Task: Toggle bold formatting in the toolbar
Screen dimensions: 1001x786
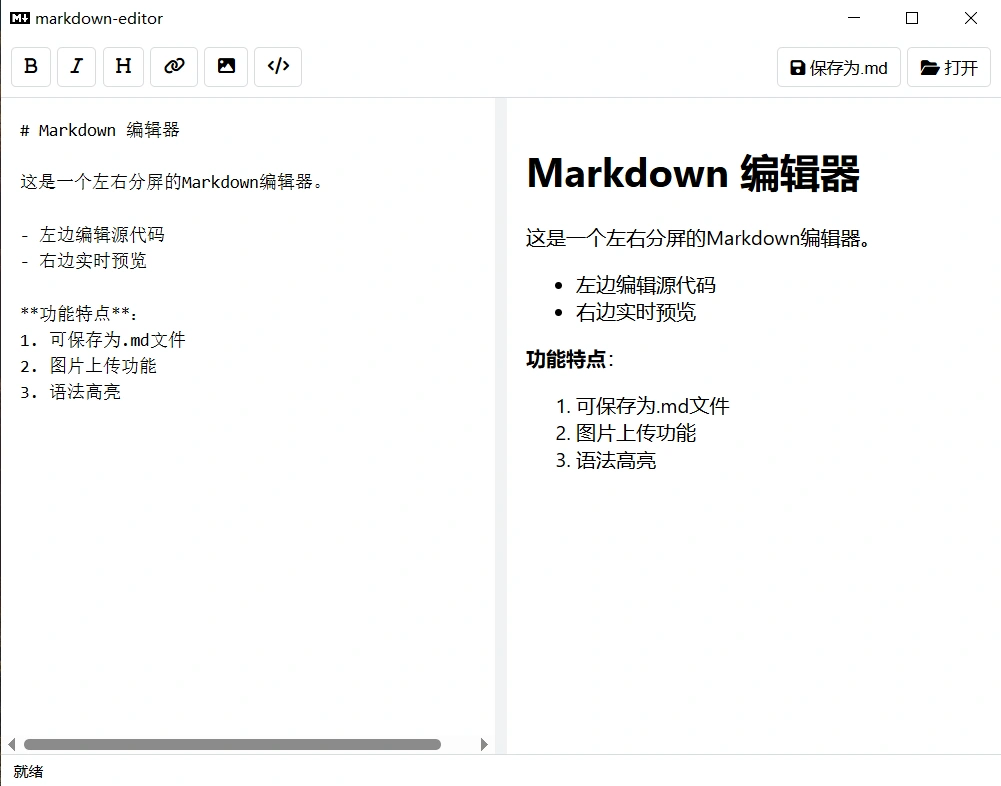Action: pyautogui.click(x=31, y=67)
